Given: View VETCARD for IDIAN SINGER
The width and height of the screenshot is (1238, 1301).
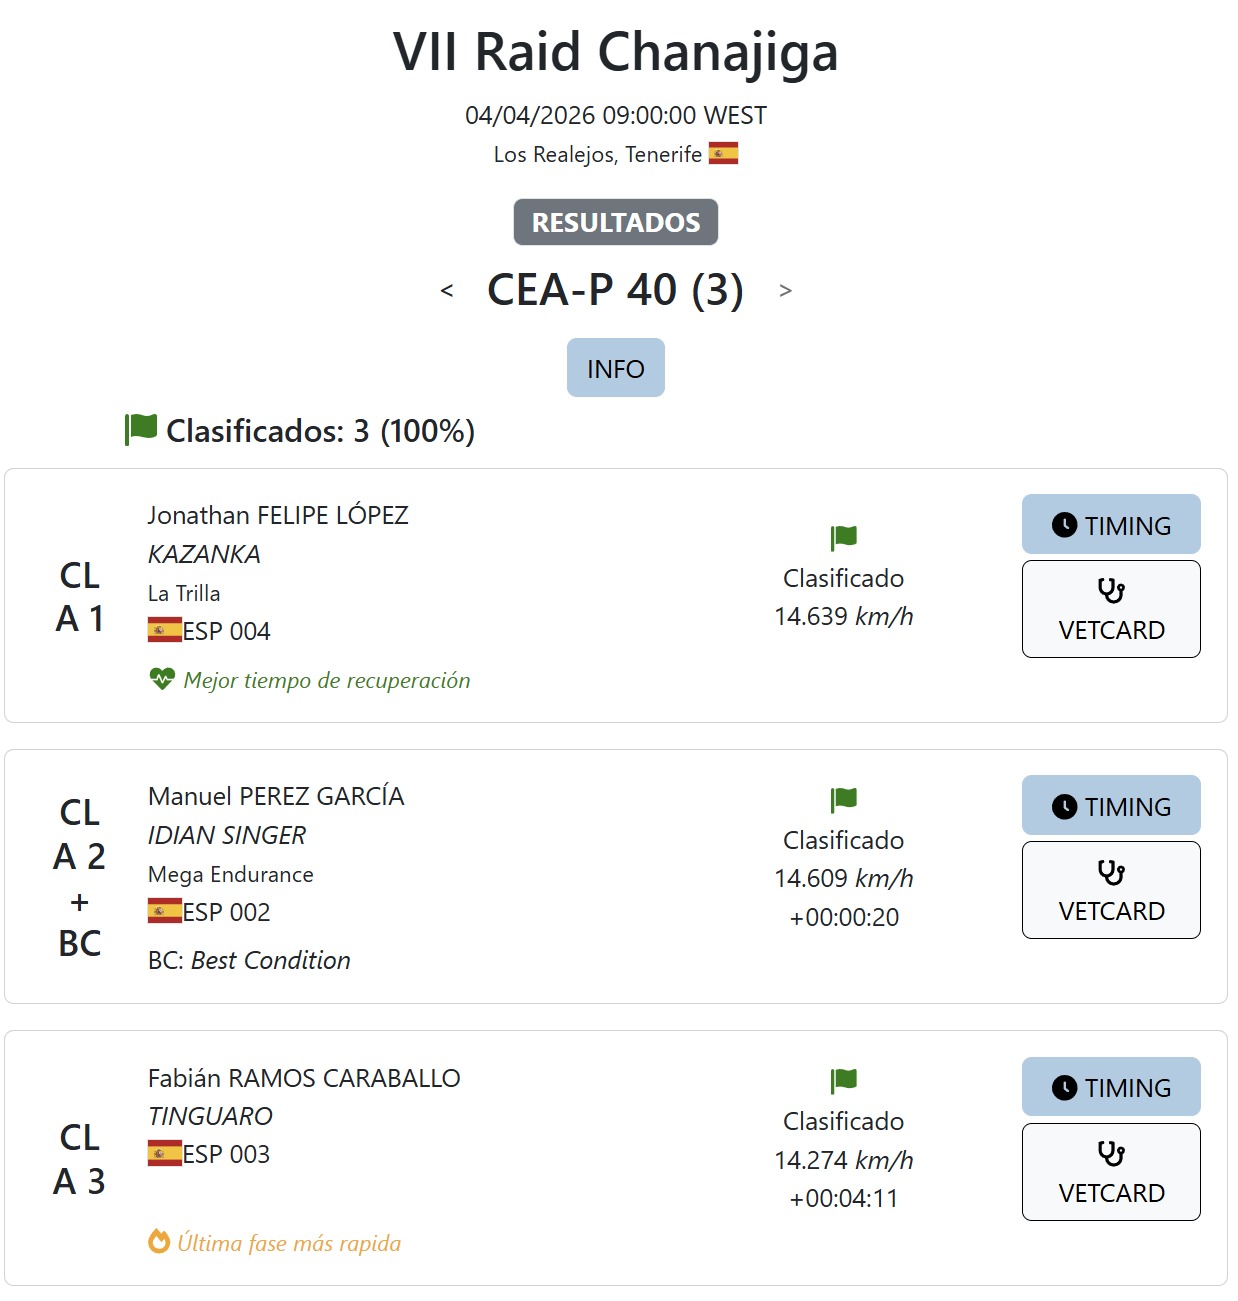Looking at the screenshot, I should click(x=1111, y=890).
